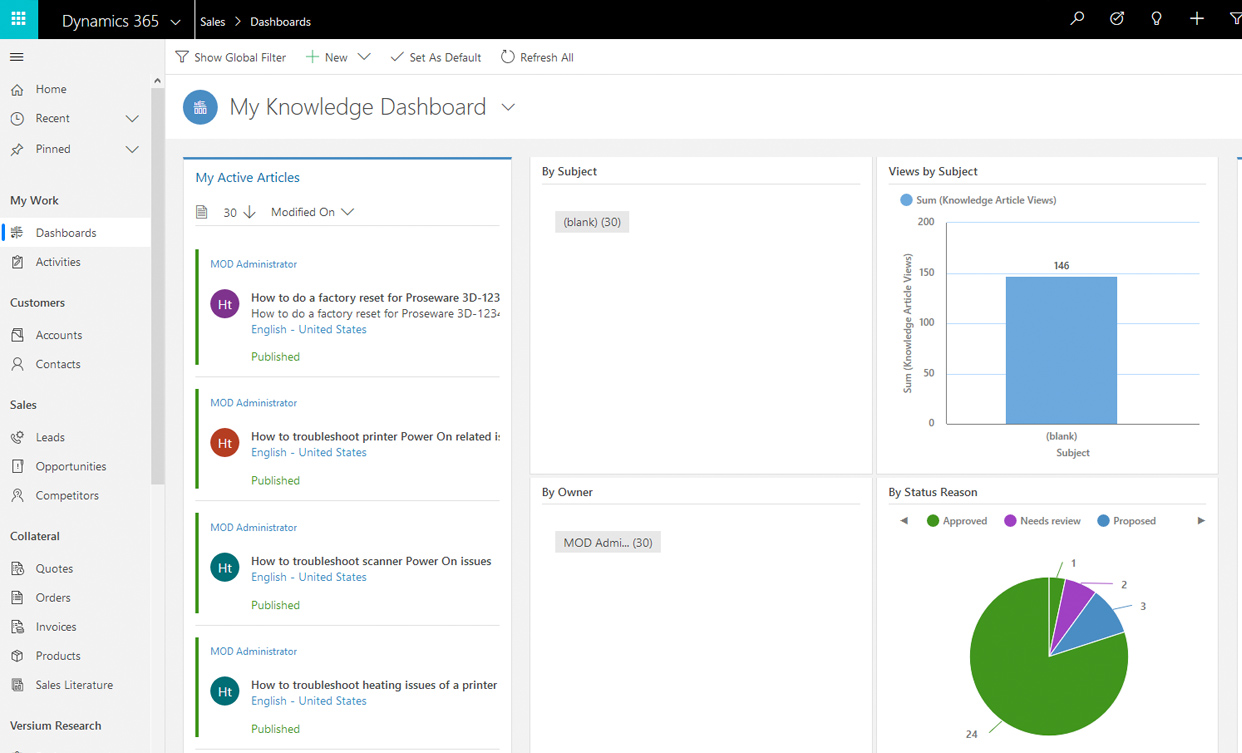Open the task flow checkmark-circle icon
Image resolution: width=1242 pixels, height=753 pixels.
point(1117,19)
